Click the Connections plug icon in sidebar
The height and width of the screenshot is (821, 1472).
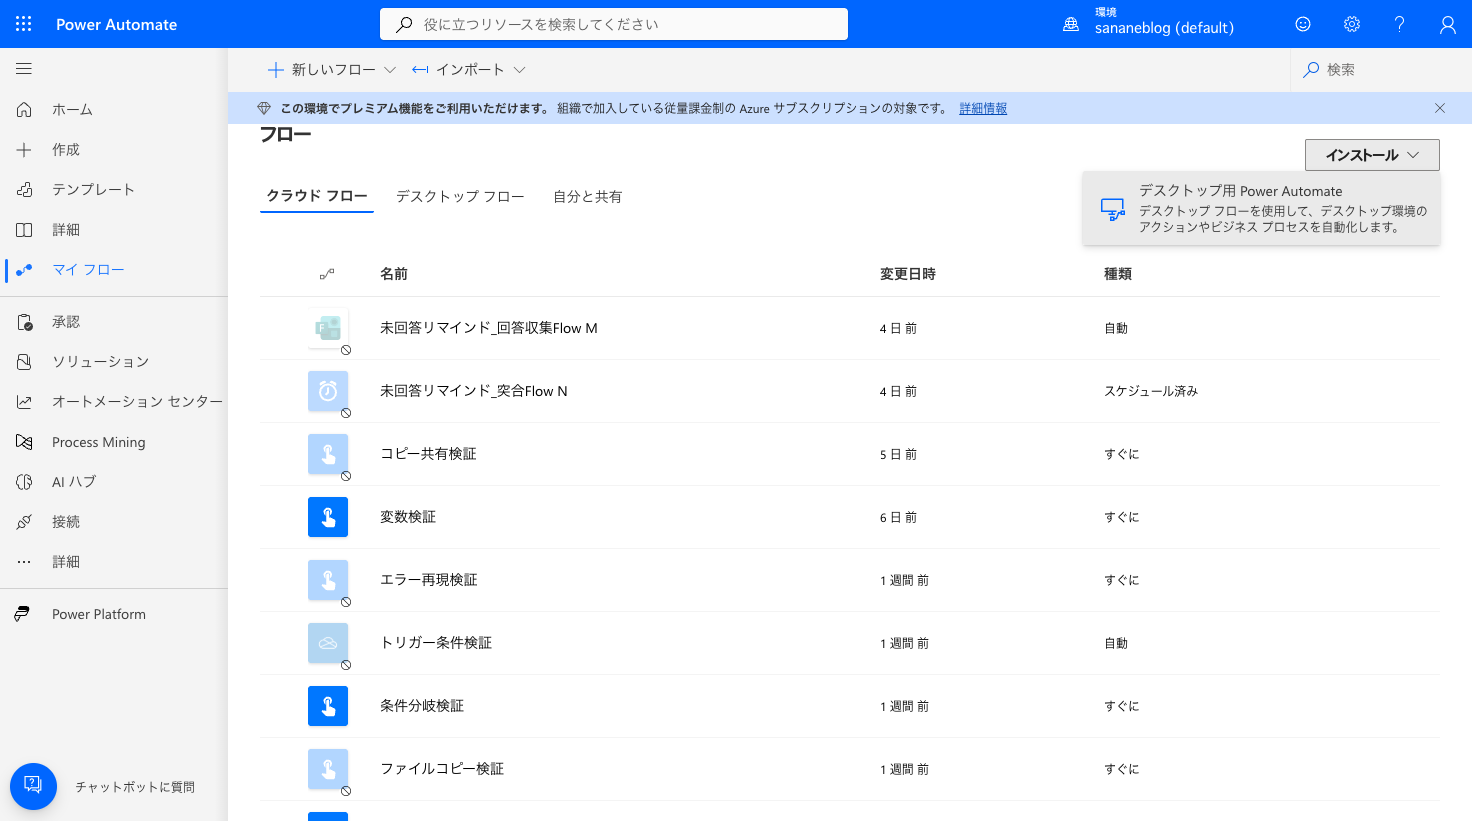(24, 522)
